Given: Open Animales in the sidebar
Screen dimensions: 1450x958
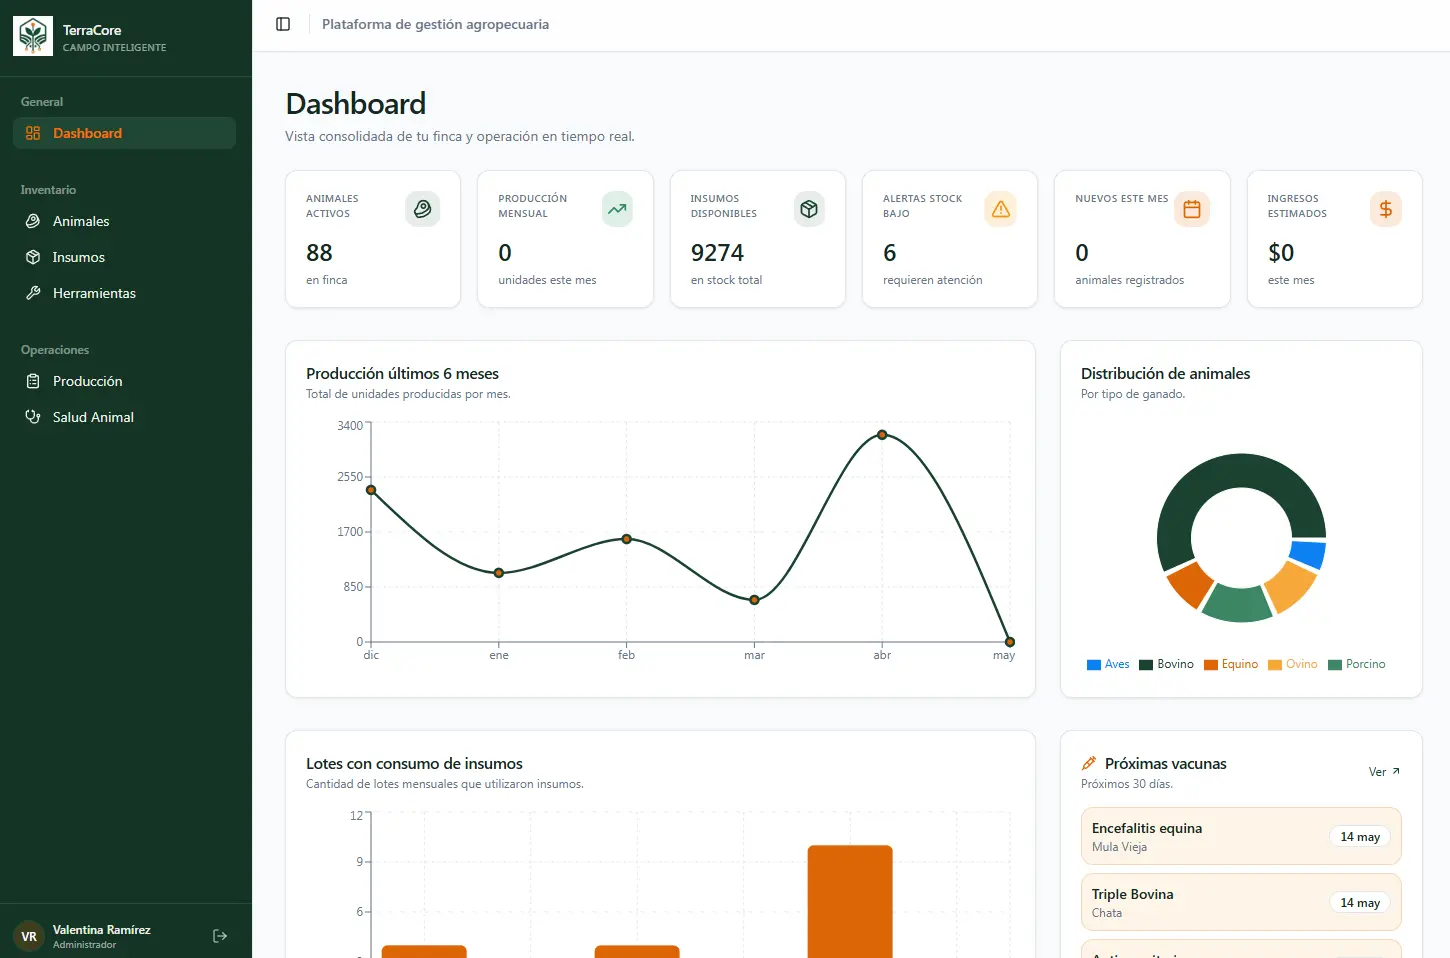Looking at the screenshot, I should pos(124,221).
